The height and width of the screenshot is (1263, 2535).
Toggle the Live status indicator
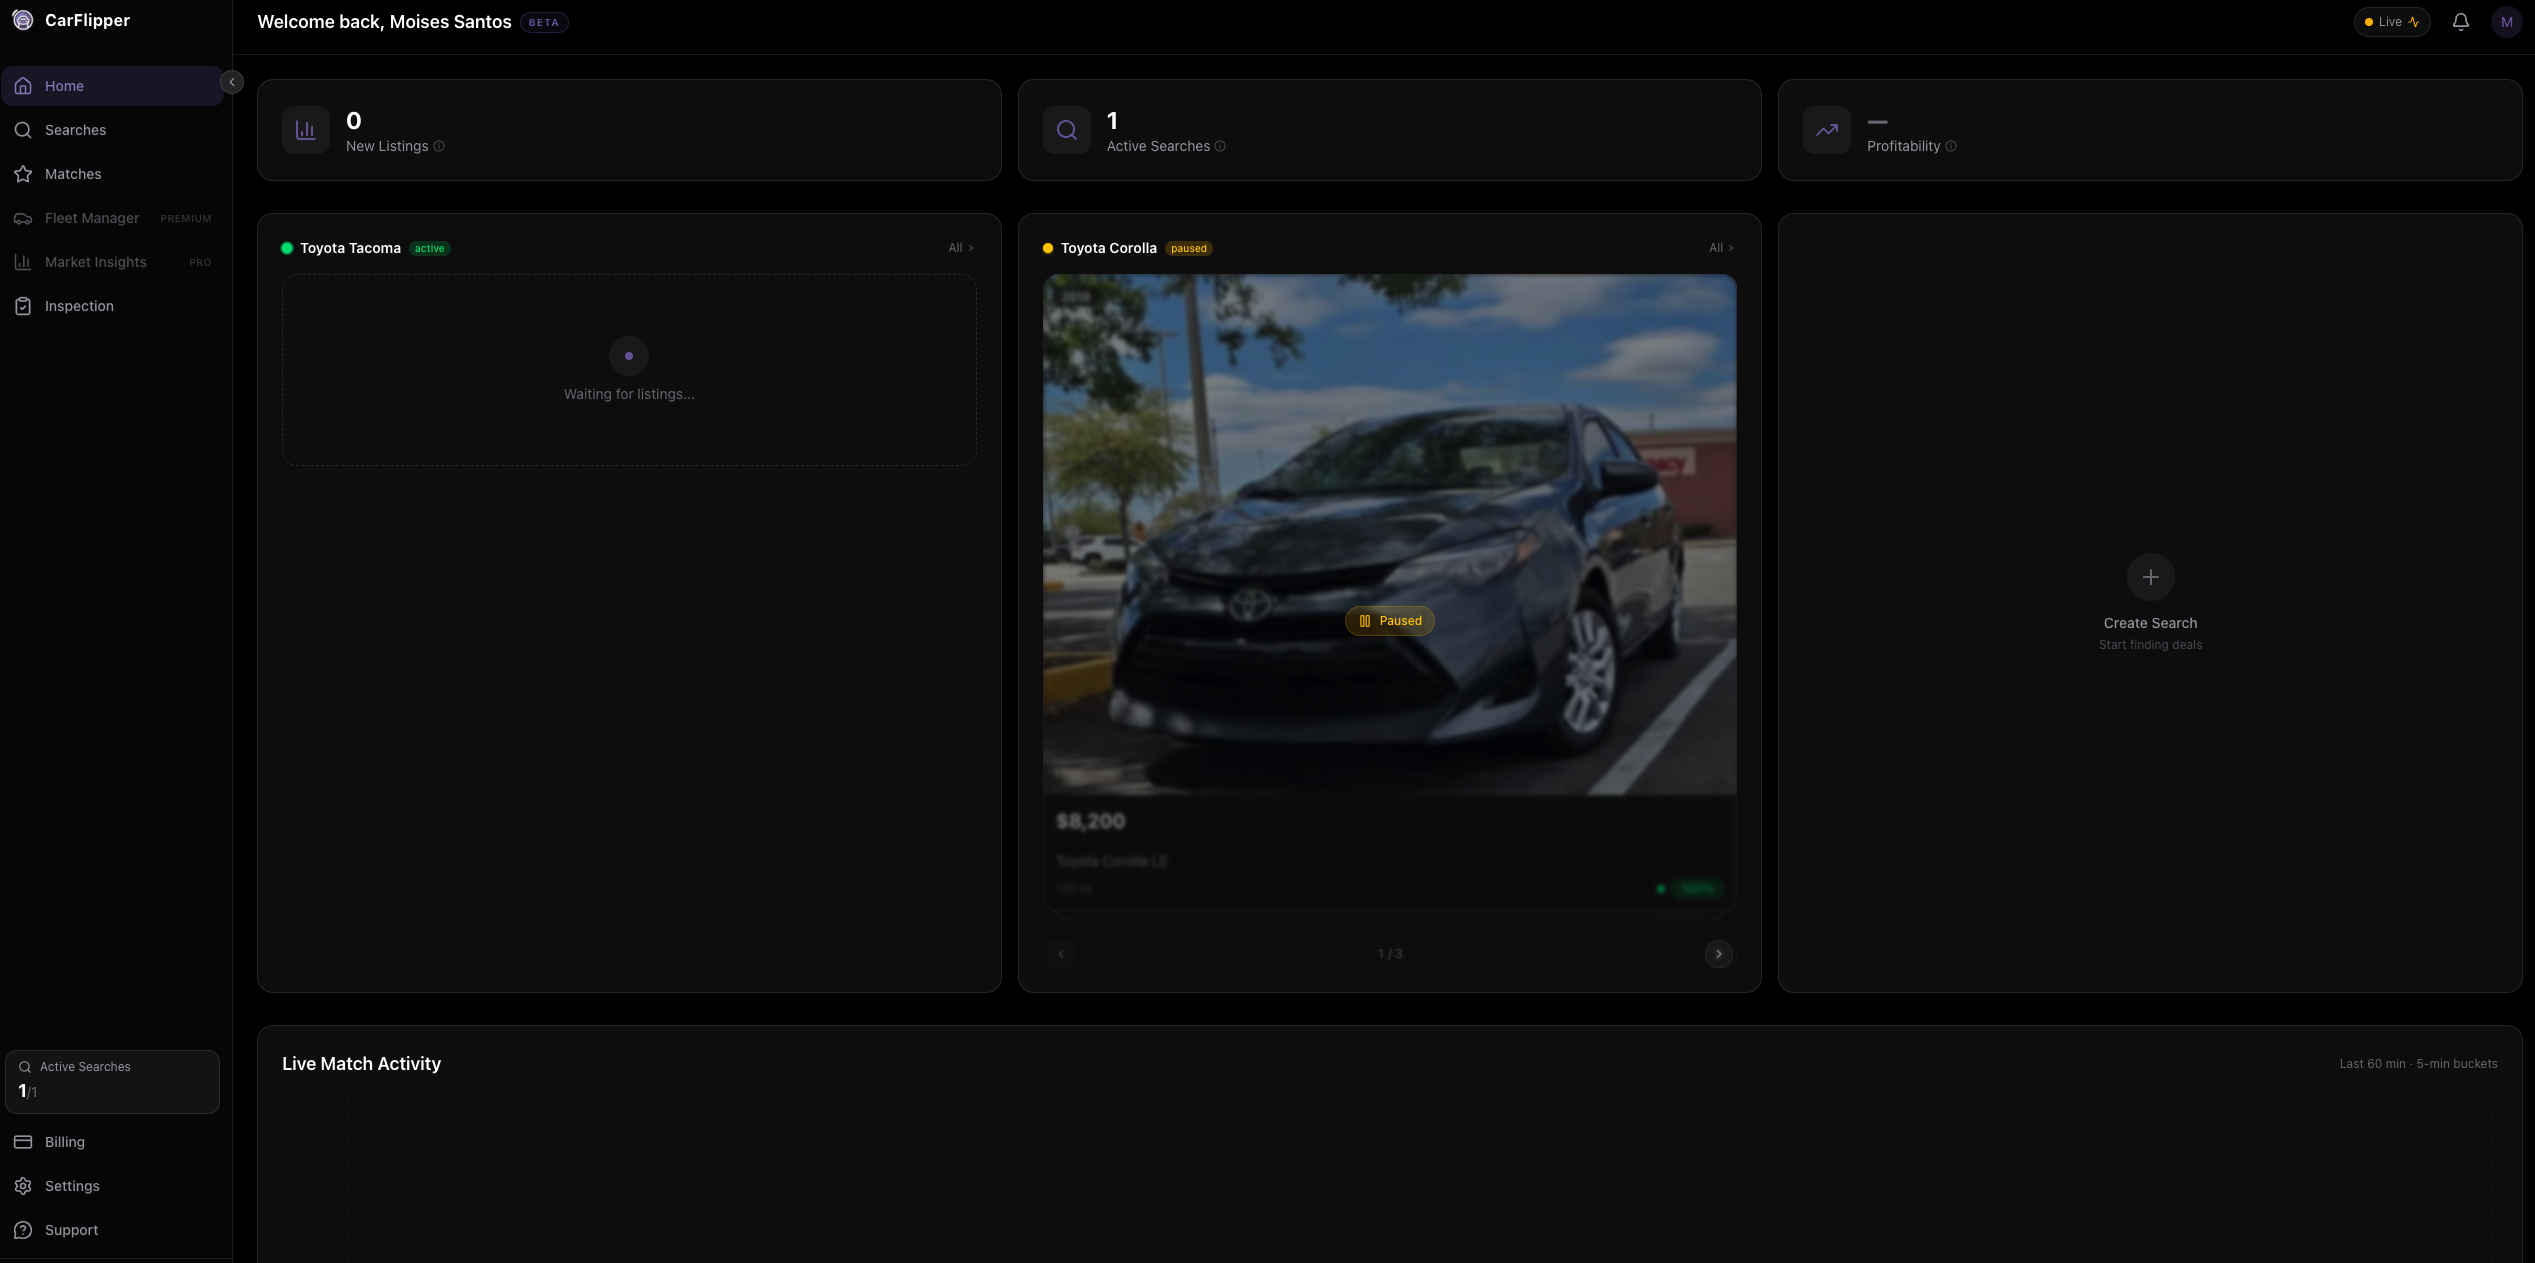tap(2391, 22)
